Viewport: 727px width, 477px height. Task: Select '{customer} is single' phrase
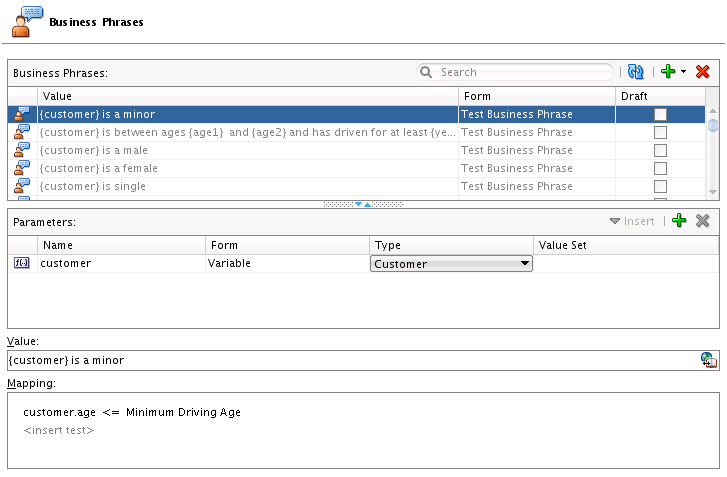(x=93, y=186)
